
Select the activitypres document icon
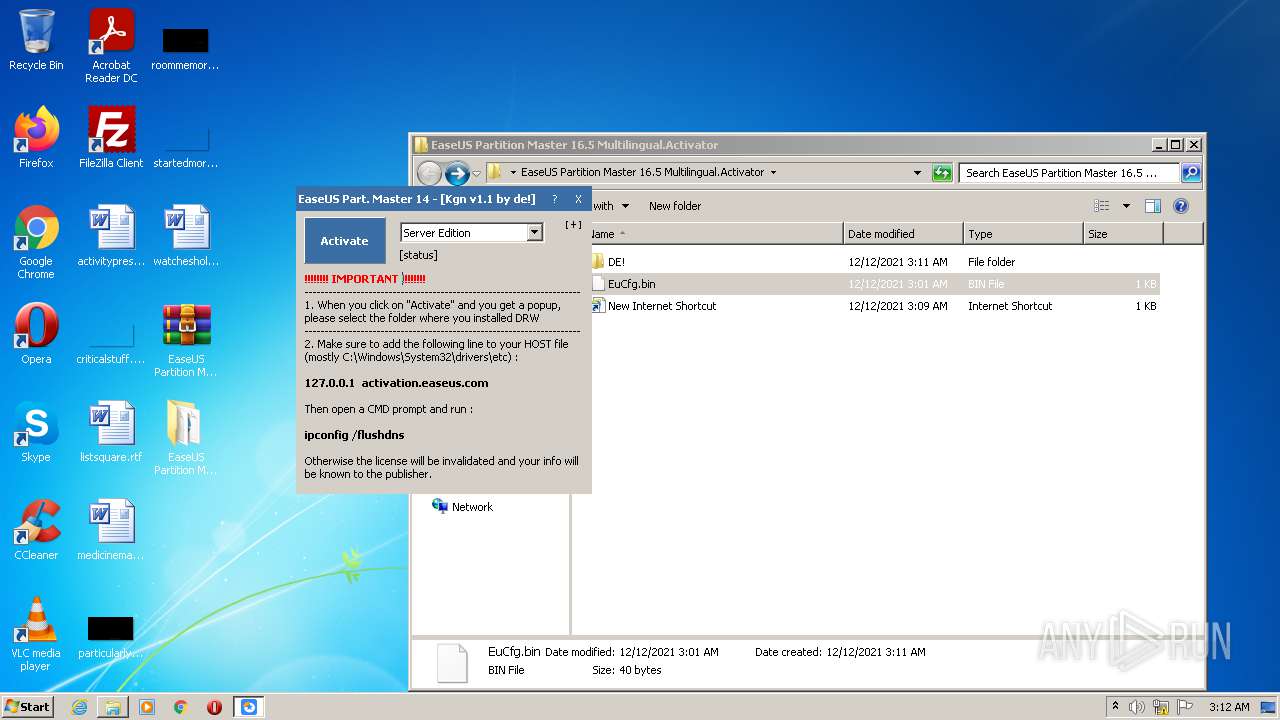click(x=111, y=236)
